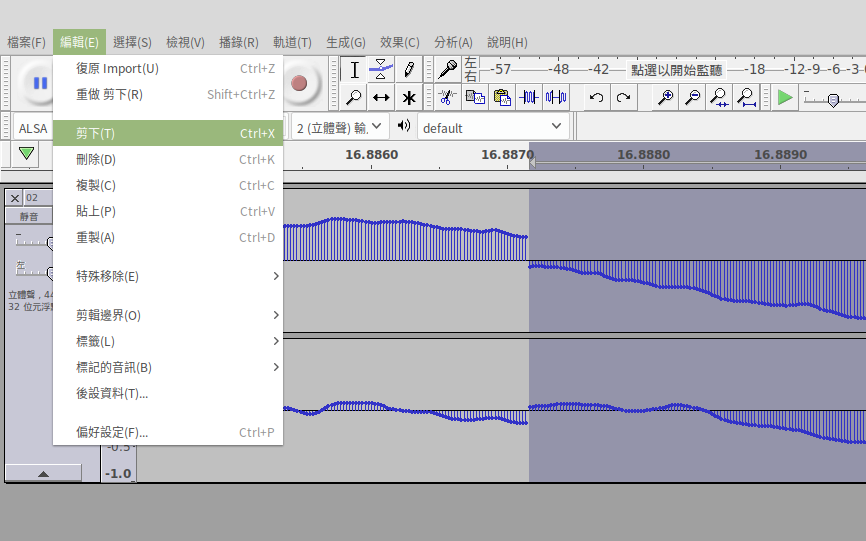This screenshot has height=541, width=866.
Task: Click the Trim audio toolbar icon
Action: tap(529, 98)
